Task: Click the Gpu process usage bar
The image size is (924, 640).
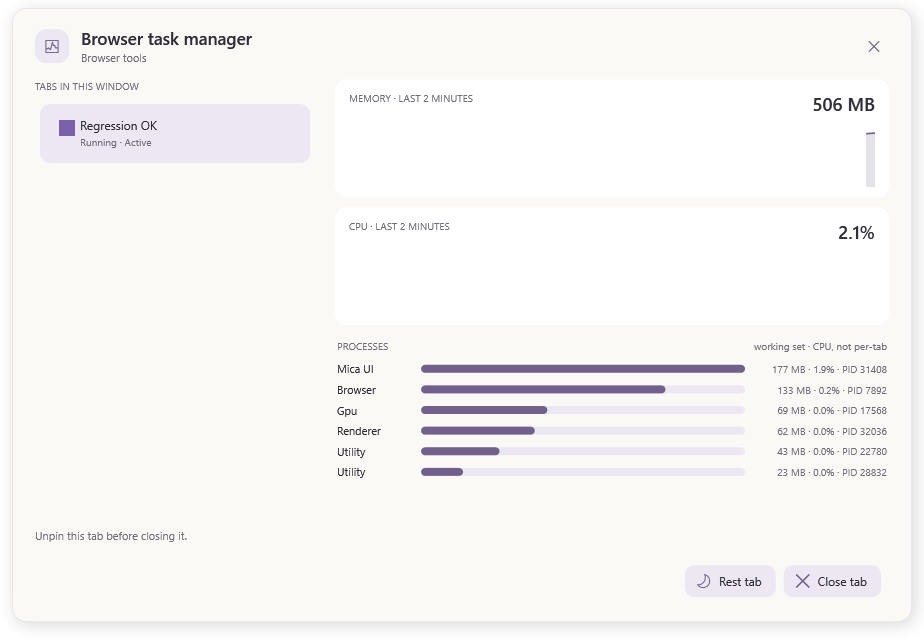Action: pyautogui.click(x=583, y=410)
